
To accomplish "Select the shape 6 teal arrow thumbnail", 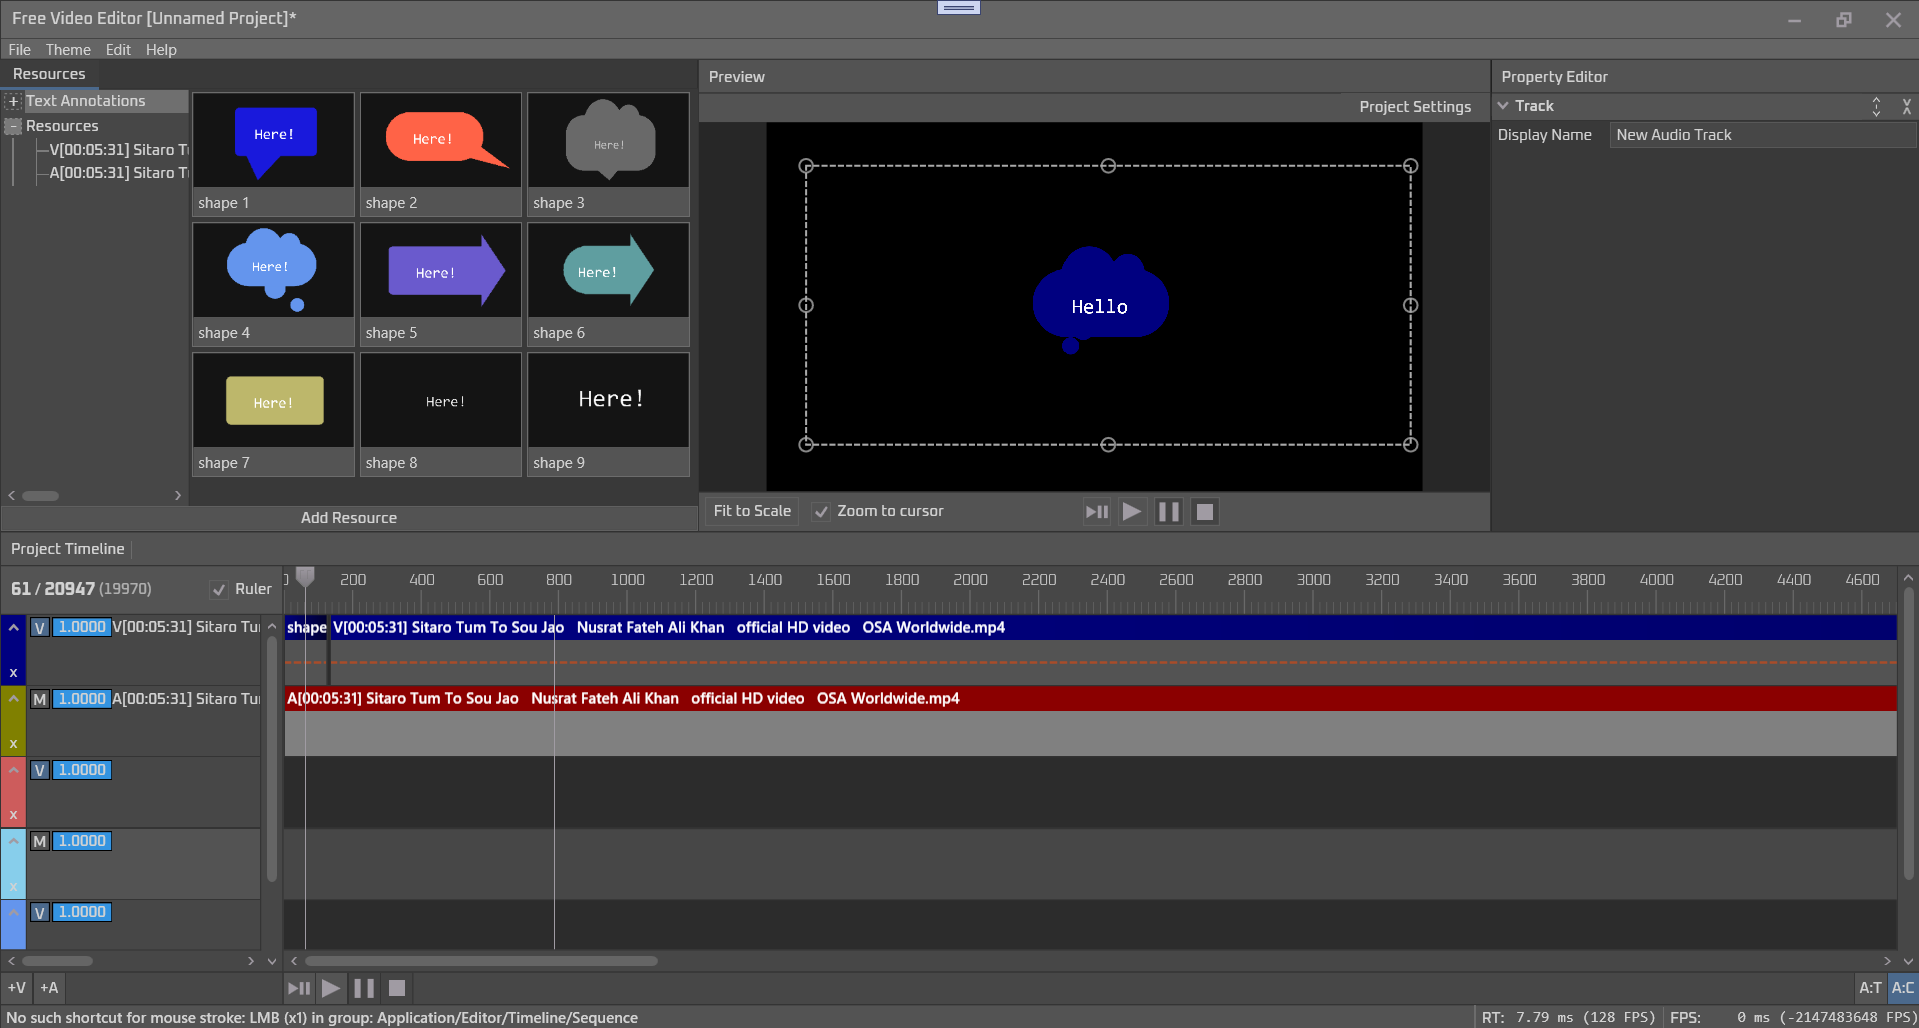I will [x=608, y=271].
